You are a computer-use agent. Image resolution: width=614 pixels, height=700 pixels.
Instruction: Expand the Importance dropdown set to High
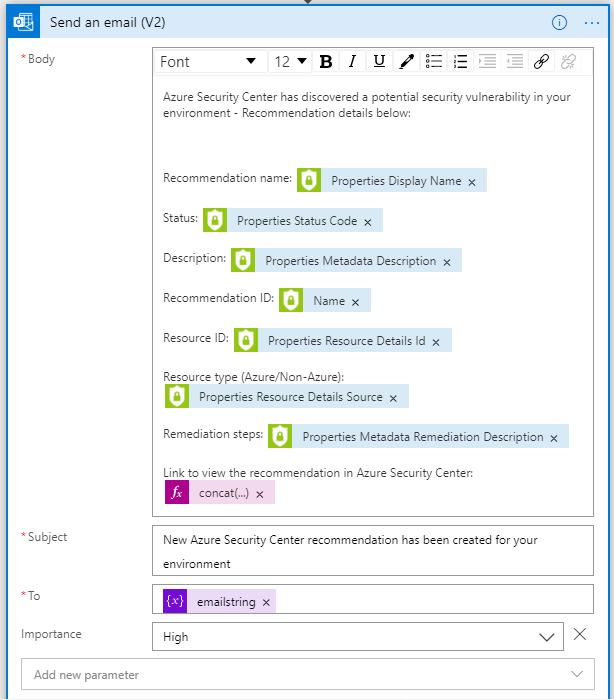click(358, 637)
